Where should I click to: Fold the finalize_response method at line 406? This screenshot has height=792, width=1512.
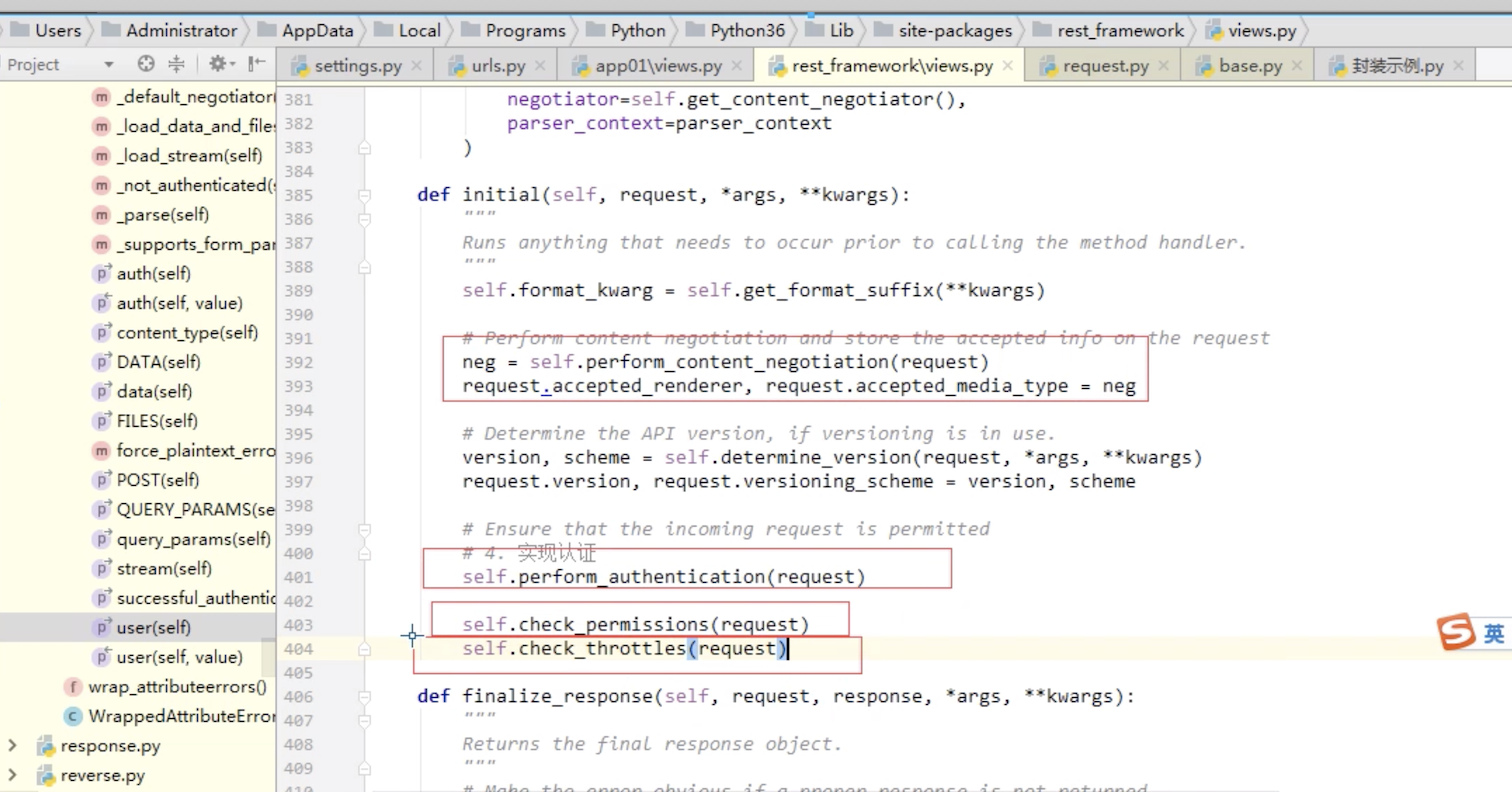[x=365, y=697]
